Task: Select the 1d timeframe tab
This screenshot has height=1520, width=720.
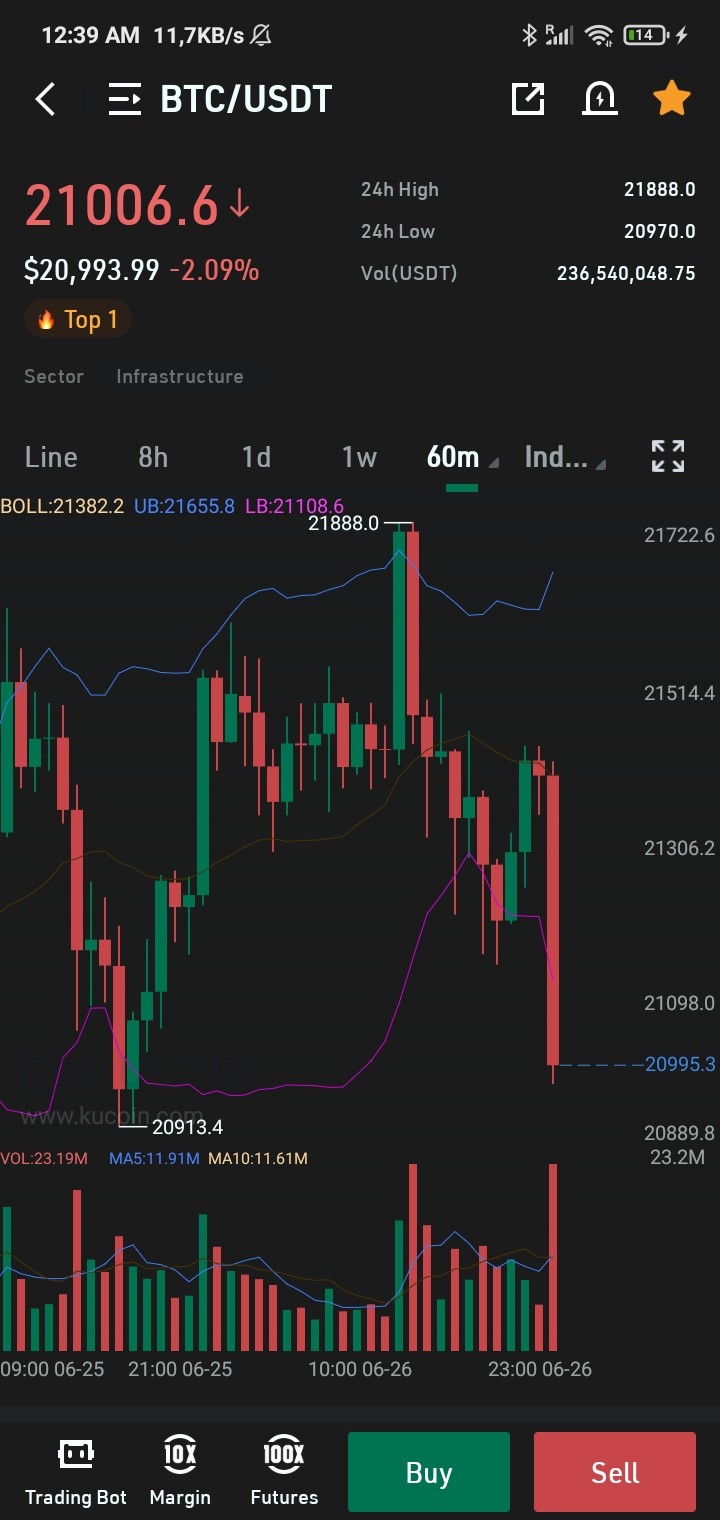Action: pos(256,457)
